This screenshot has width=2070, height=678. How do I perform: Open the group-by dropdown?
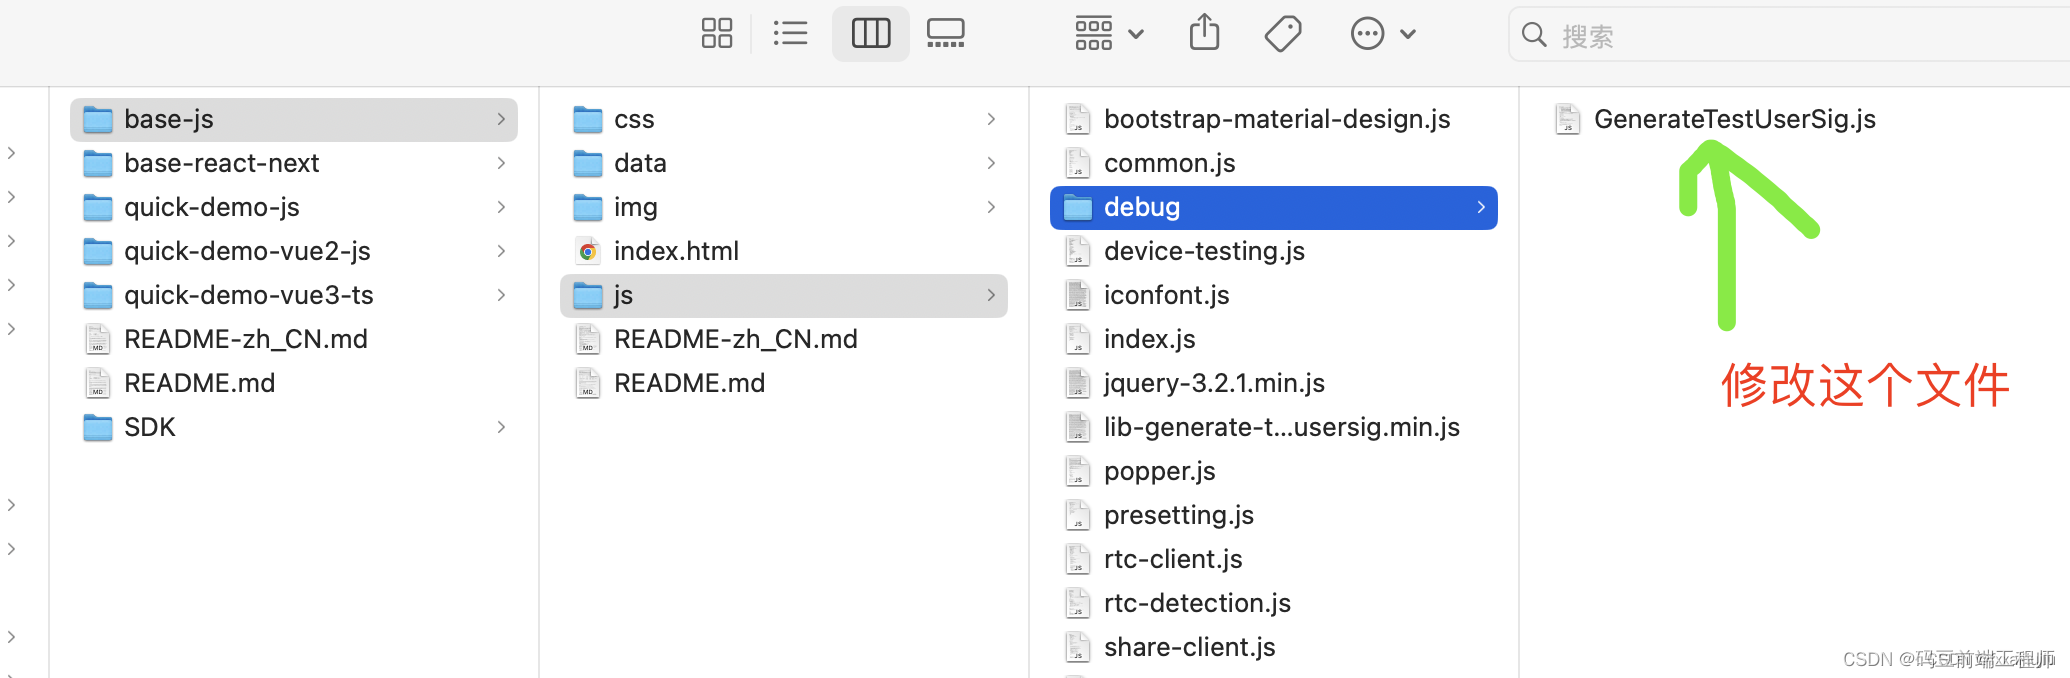pos(1108,34)
